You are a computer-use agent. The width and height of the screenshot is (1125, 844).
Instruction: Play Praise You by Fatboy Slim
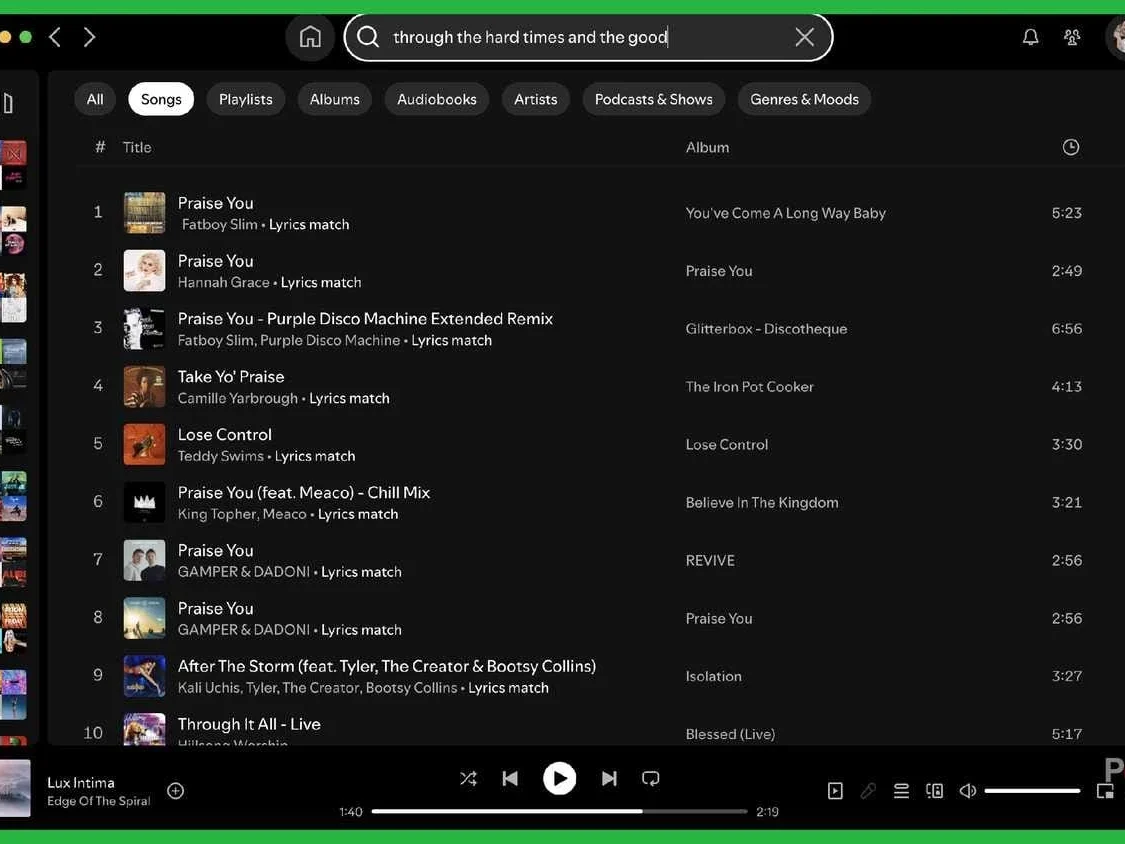[215, 203]
